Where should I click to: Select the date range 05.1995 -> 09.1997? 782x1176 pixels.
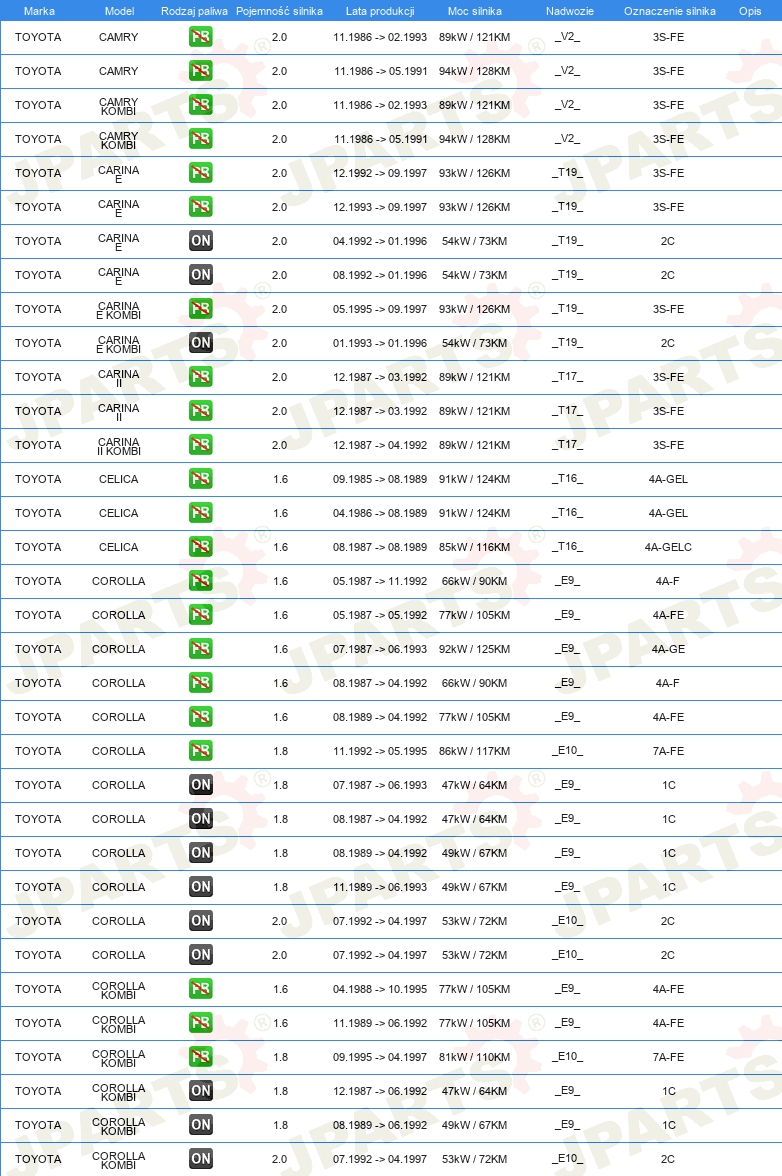pos(380,309)
